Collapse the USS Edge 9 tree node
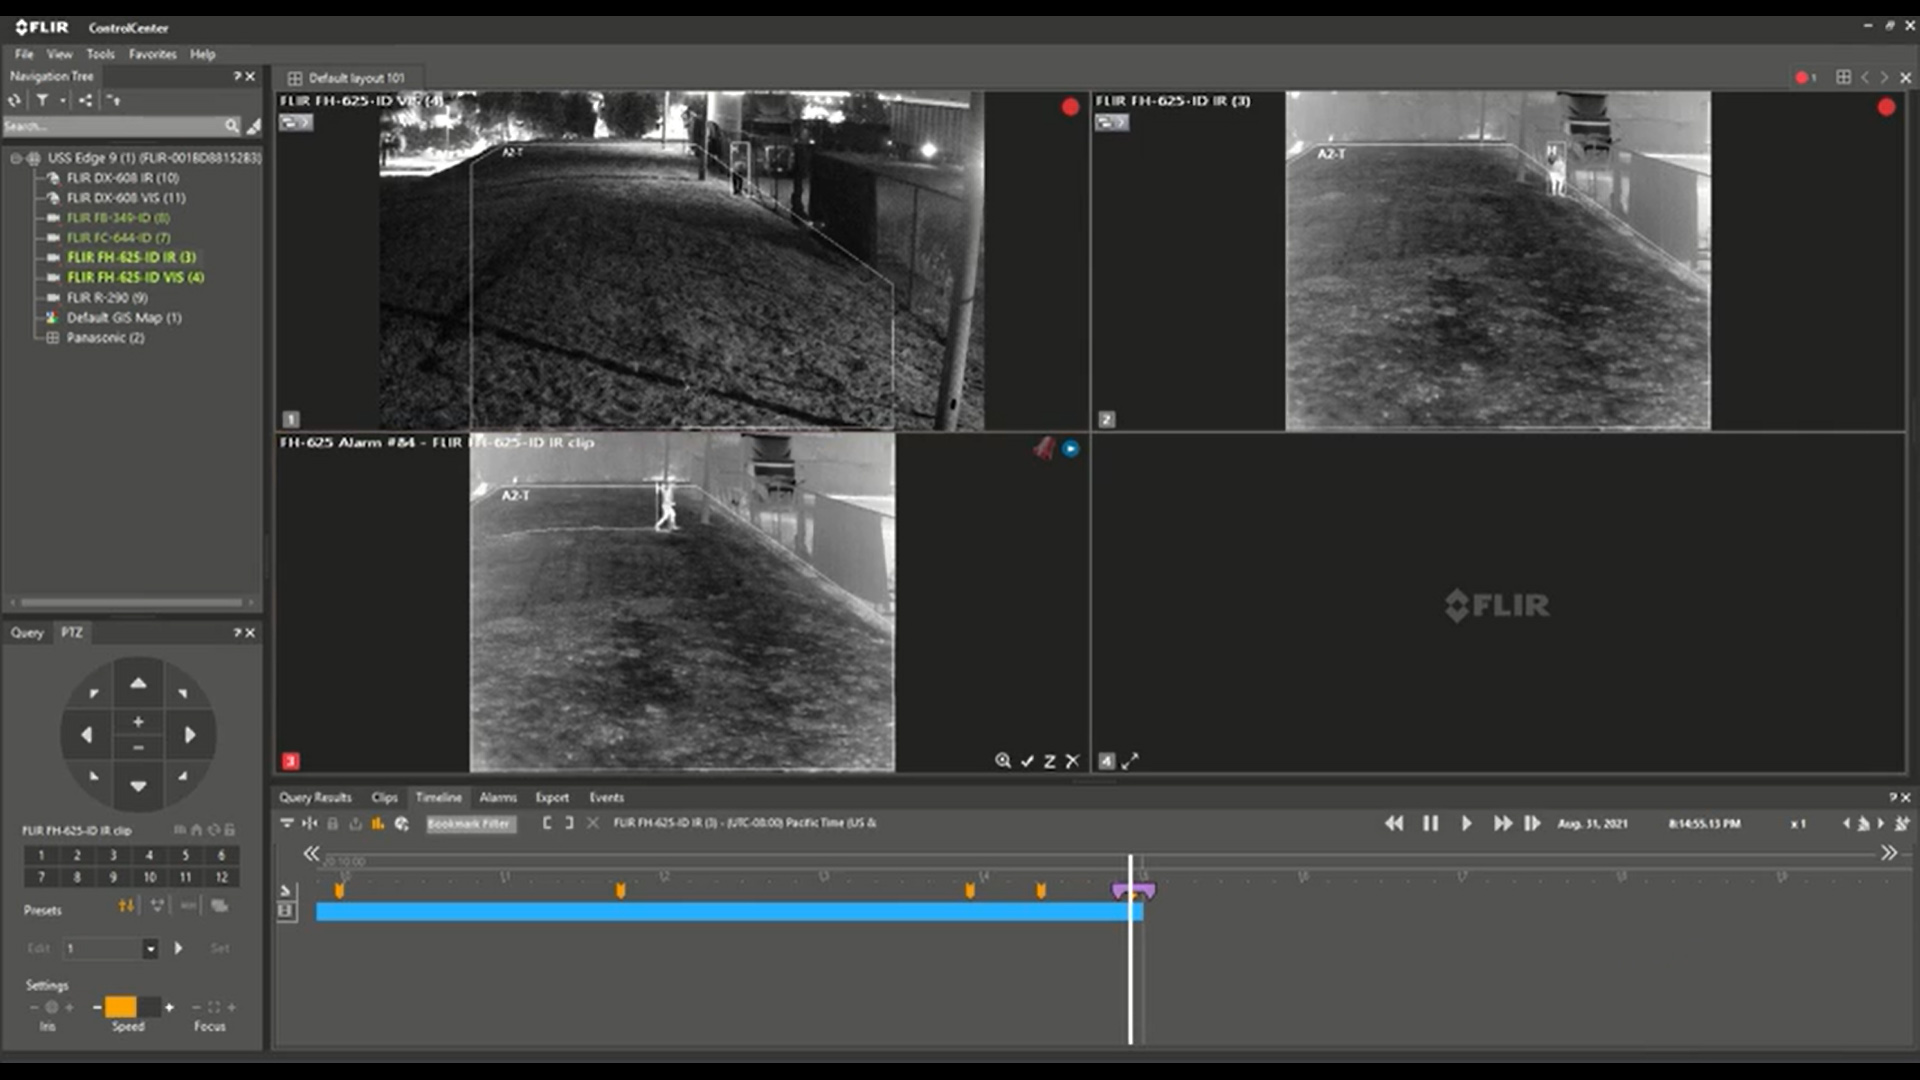 [x=16, y=158]
